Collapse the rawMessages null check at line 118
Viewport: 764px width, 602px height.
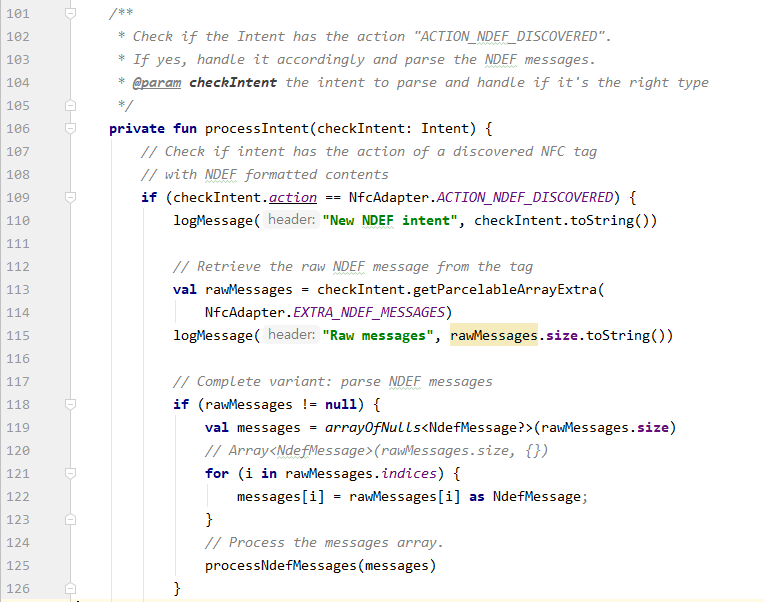(x=70, y=404)
